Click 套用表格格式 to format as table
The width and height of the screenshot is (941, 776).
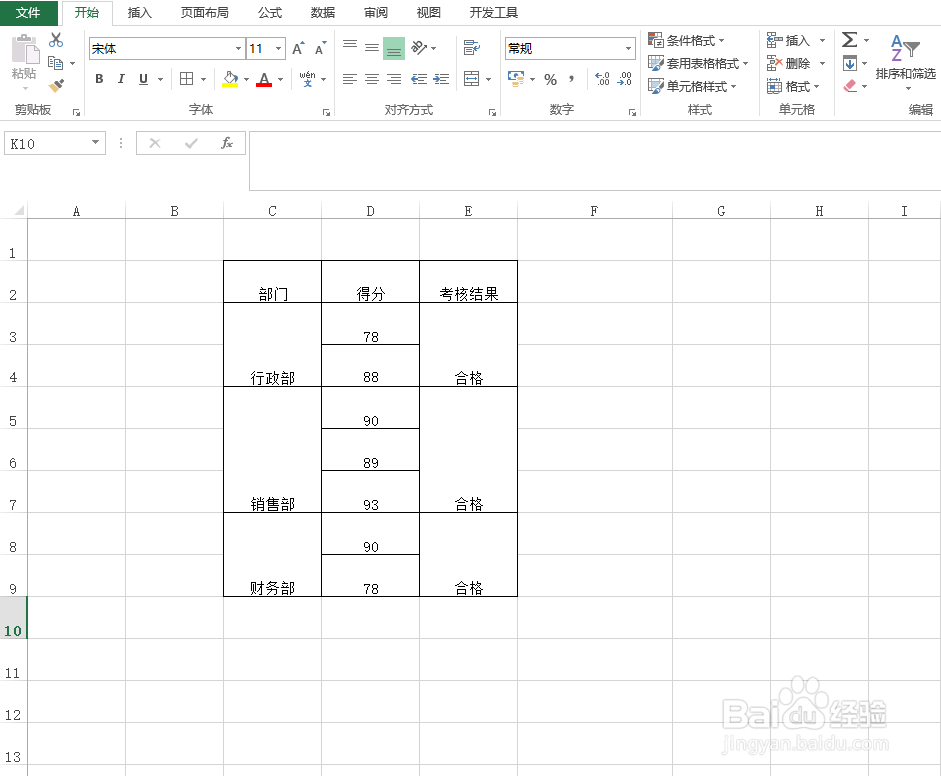[x=700, y=62]
